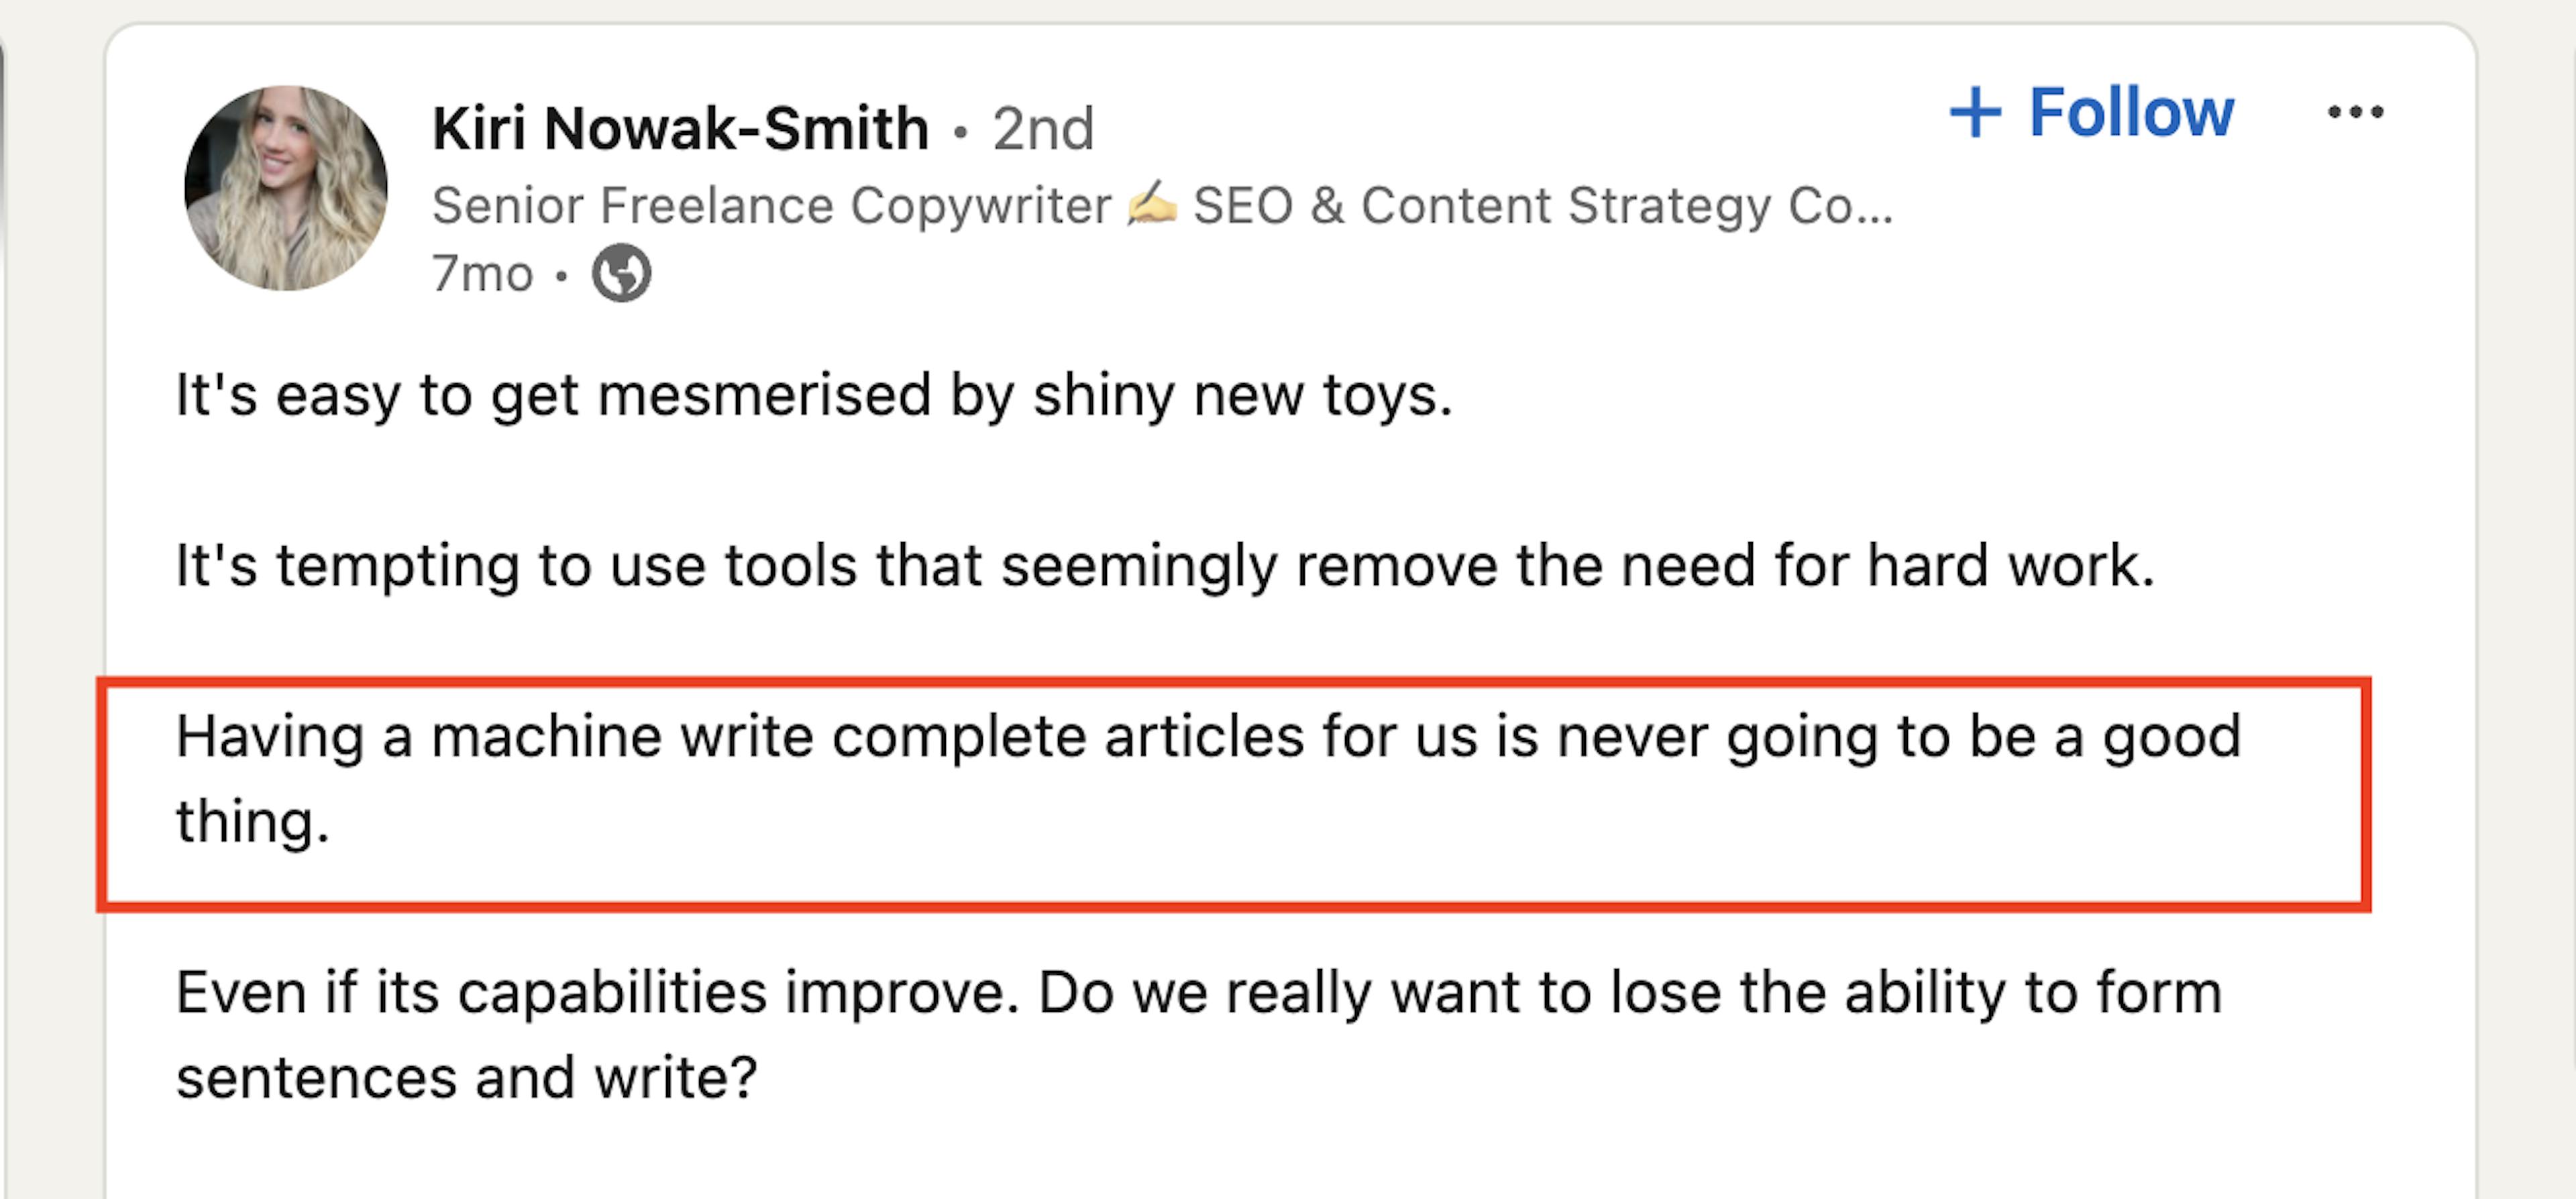Open the three-dot post options menu
Viewport: 2576px width, 1199px height.
tap(2355, 112)
